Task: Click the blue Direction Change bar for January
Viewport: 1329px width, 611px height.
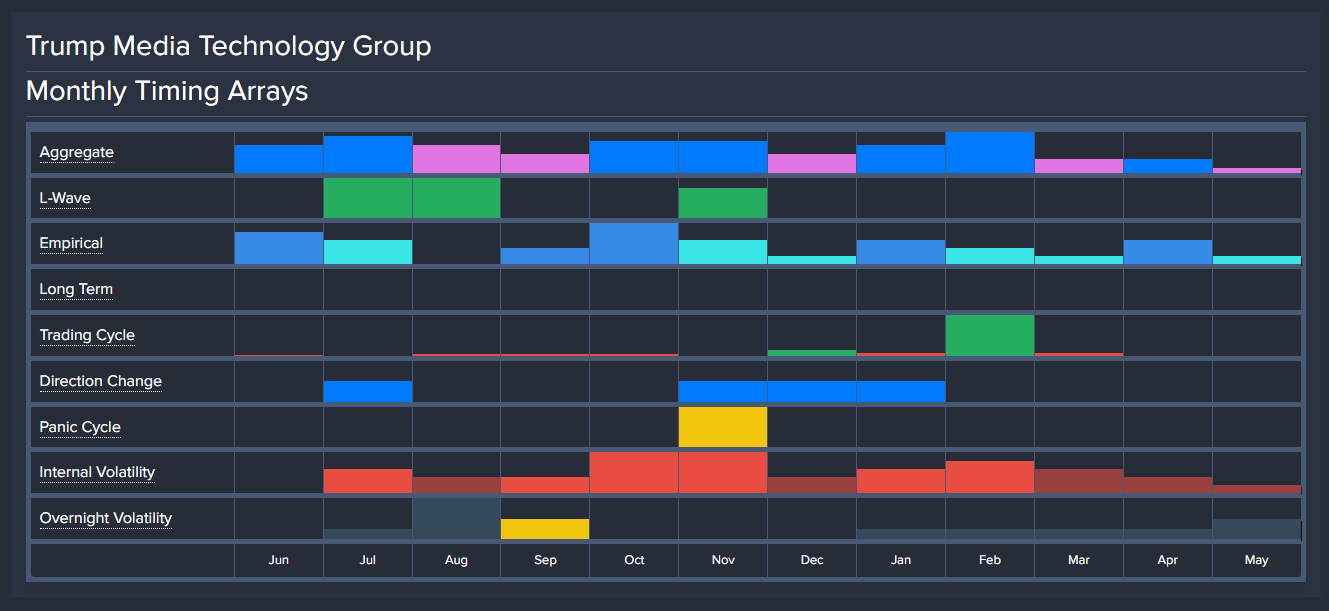Action: (901, 391)
